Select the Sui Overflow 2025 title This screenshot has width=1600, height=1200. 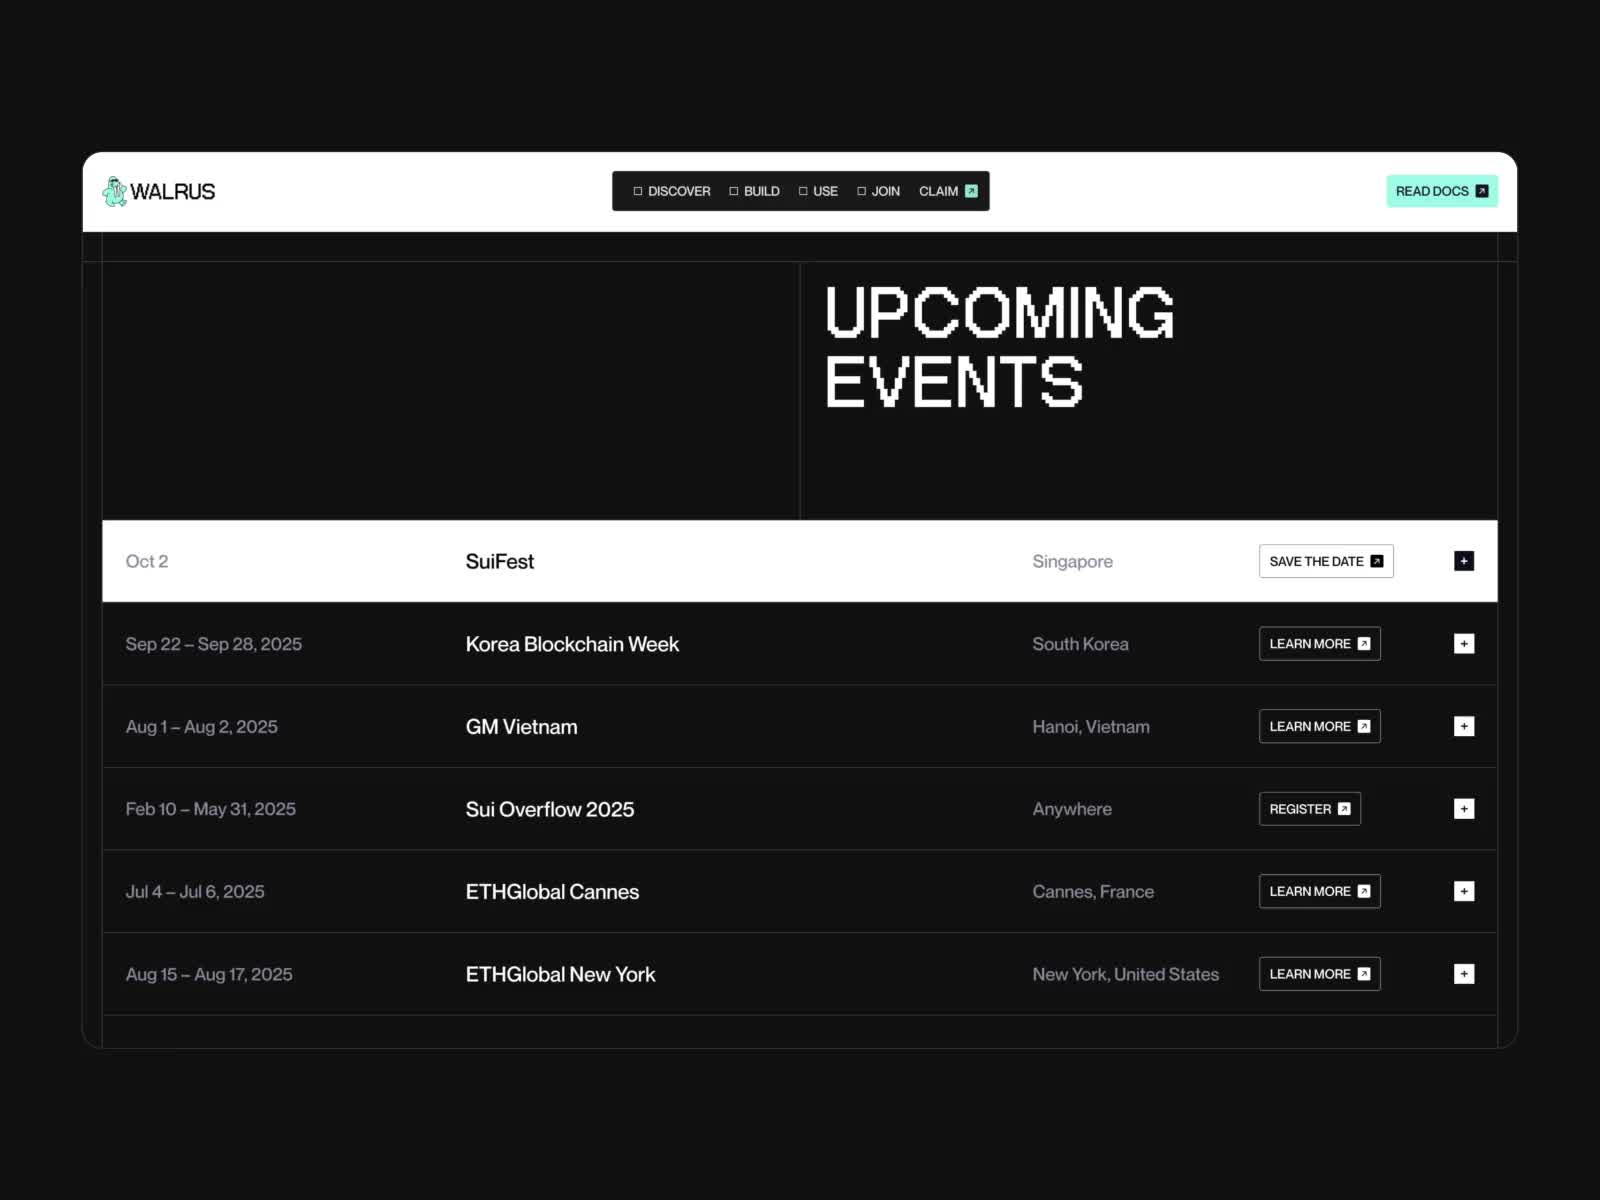coord(550,809)
